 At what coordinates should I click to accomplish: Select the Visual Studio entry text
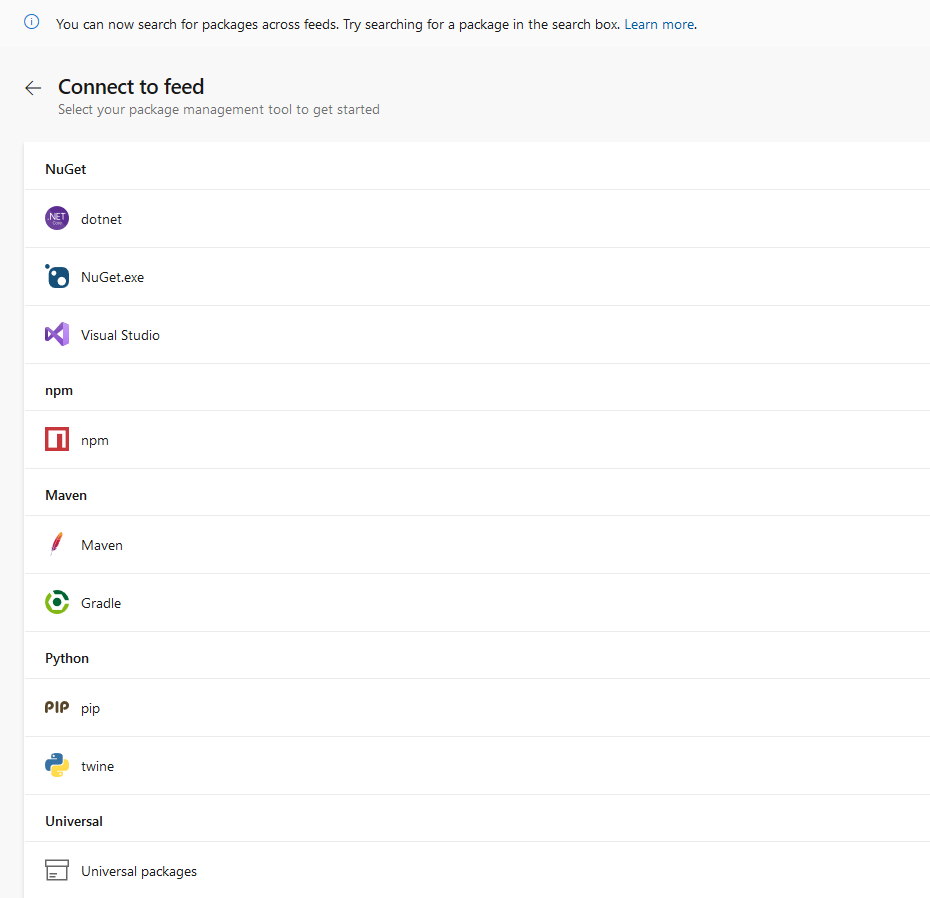pyautogui.click(x=120, y=335)
